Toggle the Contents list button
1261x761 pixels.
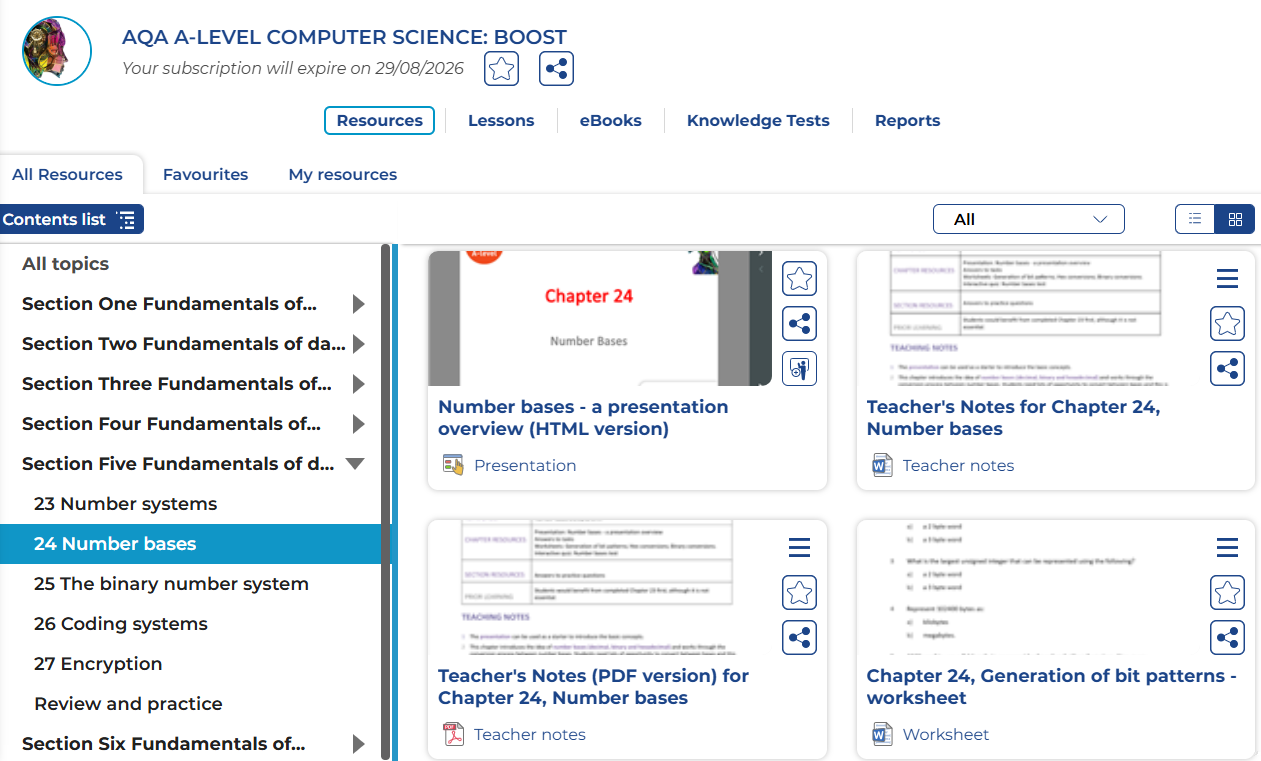coord(71,219)
